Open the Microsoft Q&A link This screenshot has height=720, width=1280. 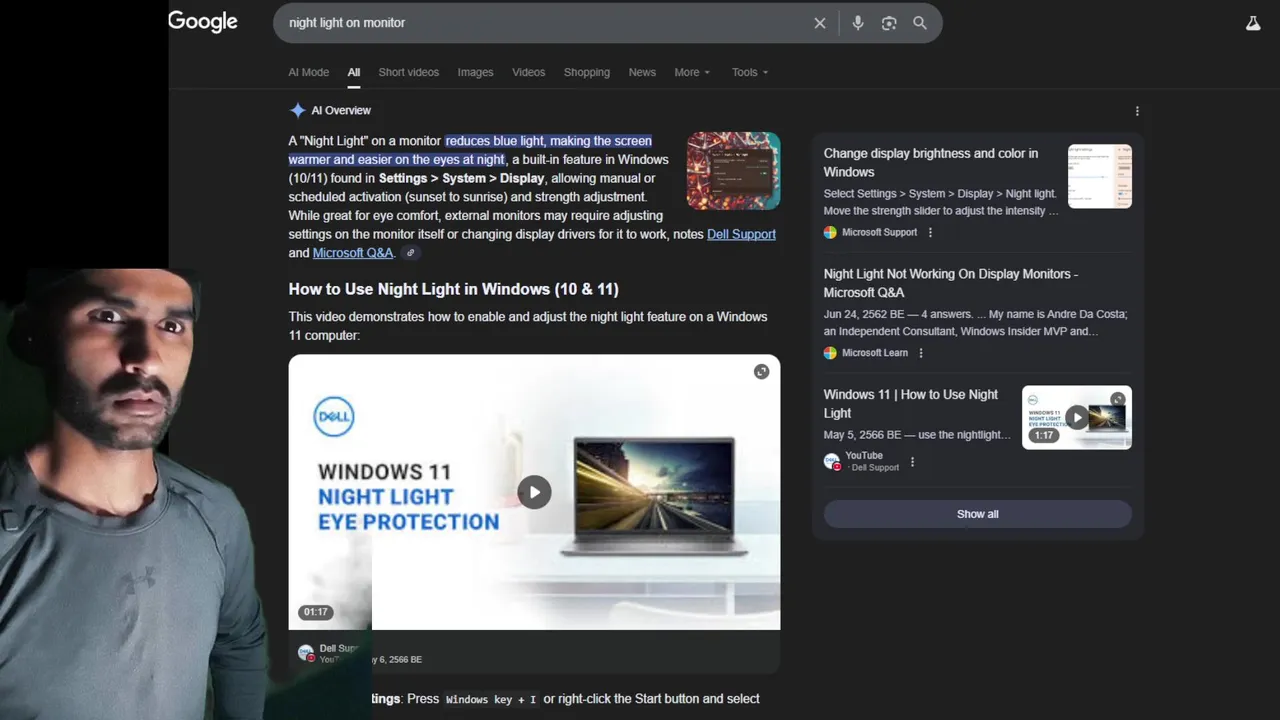point(353,253)
